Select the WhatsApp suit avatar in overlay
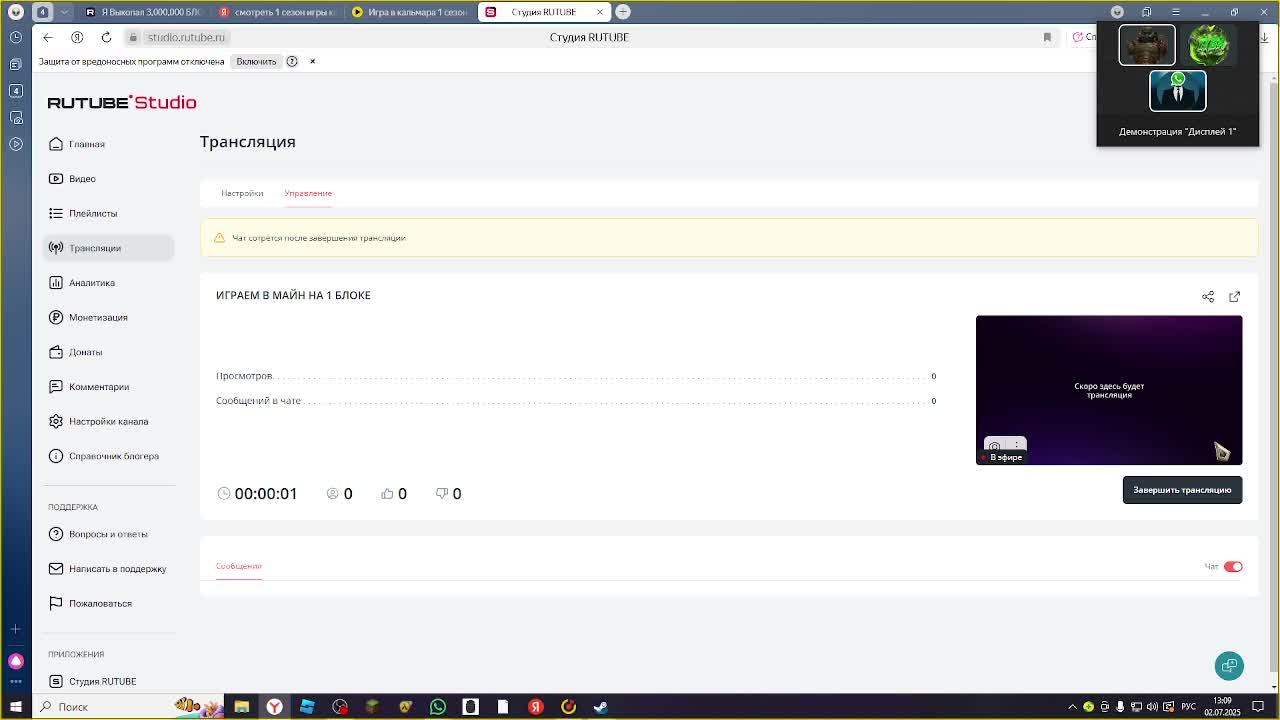Screen dimensions: 1280x720 point(1178,91)
